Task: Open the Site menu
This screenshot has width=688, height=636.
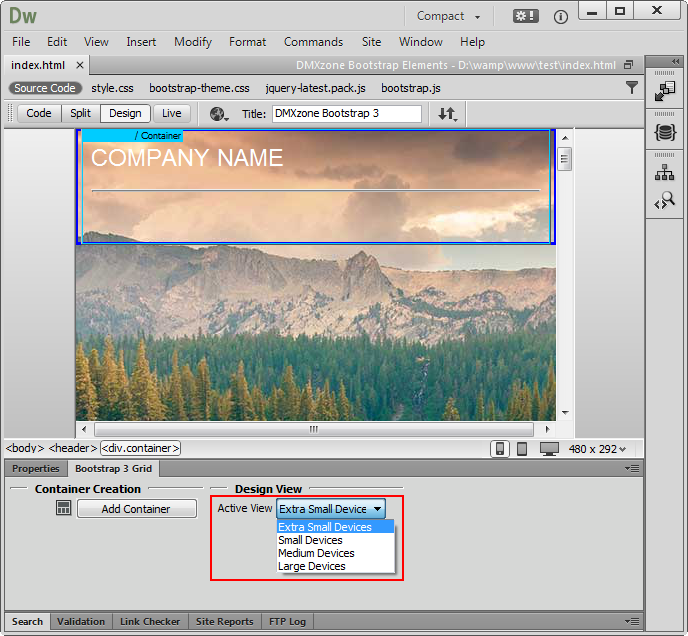Action: 371,42
